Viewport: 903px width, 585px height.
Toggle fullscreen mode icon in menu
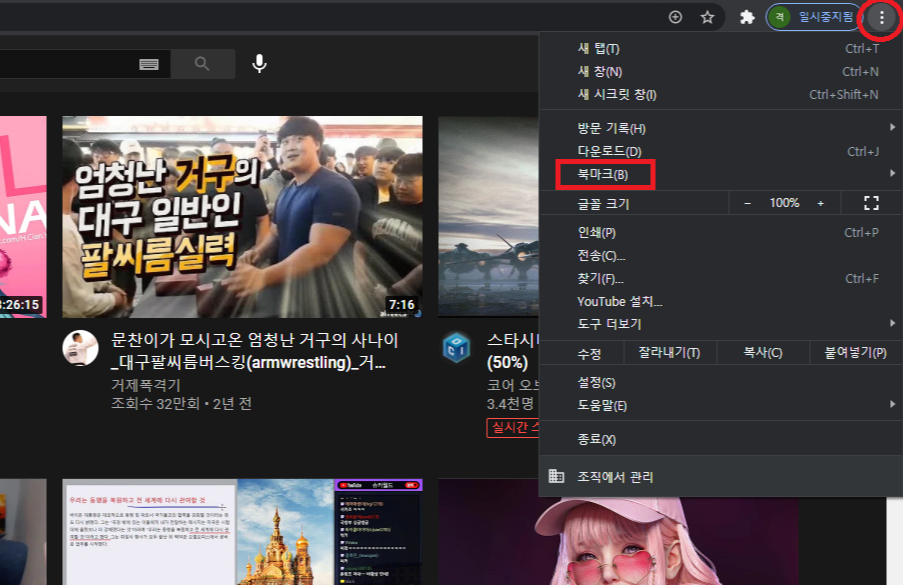[x=871, y=203]
